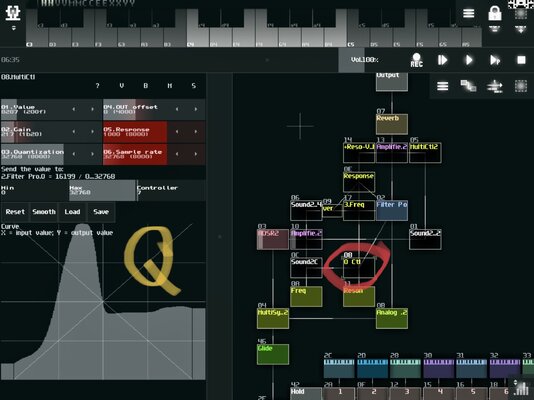The image size is (534, 400).
Task: Click the play-from-beginning bar icon
Action: [442, 60]
